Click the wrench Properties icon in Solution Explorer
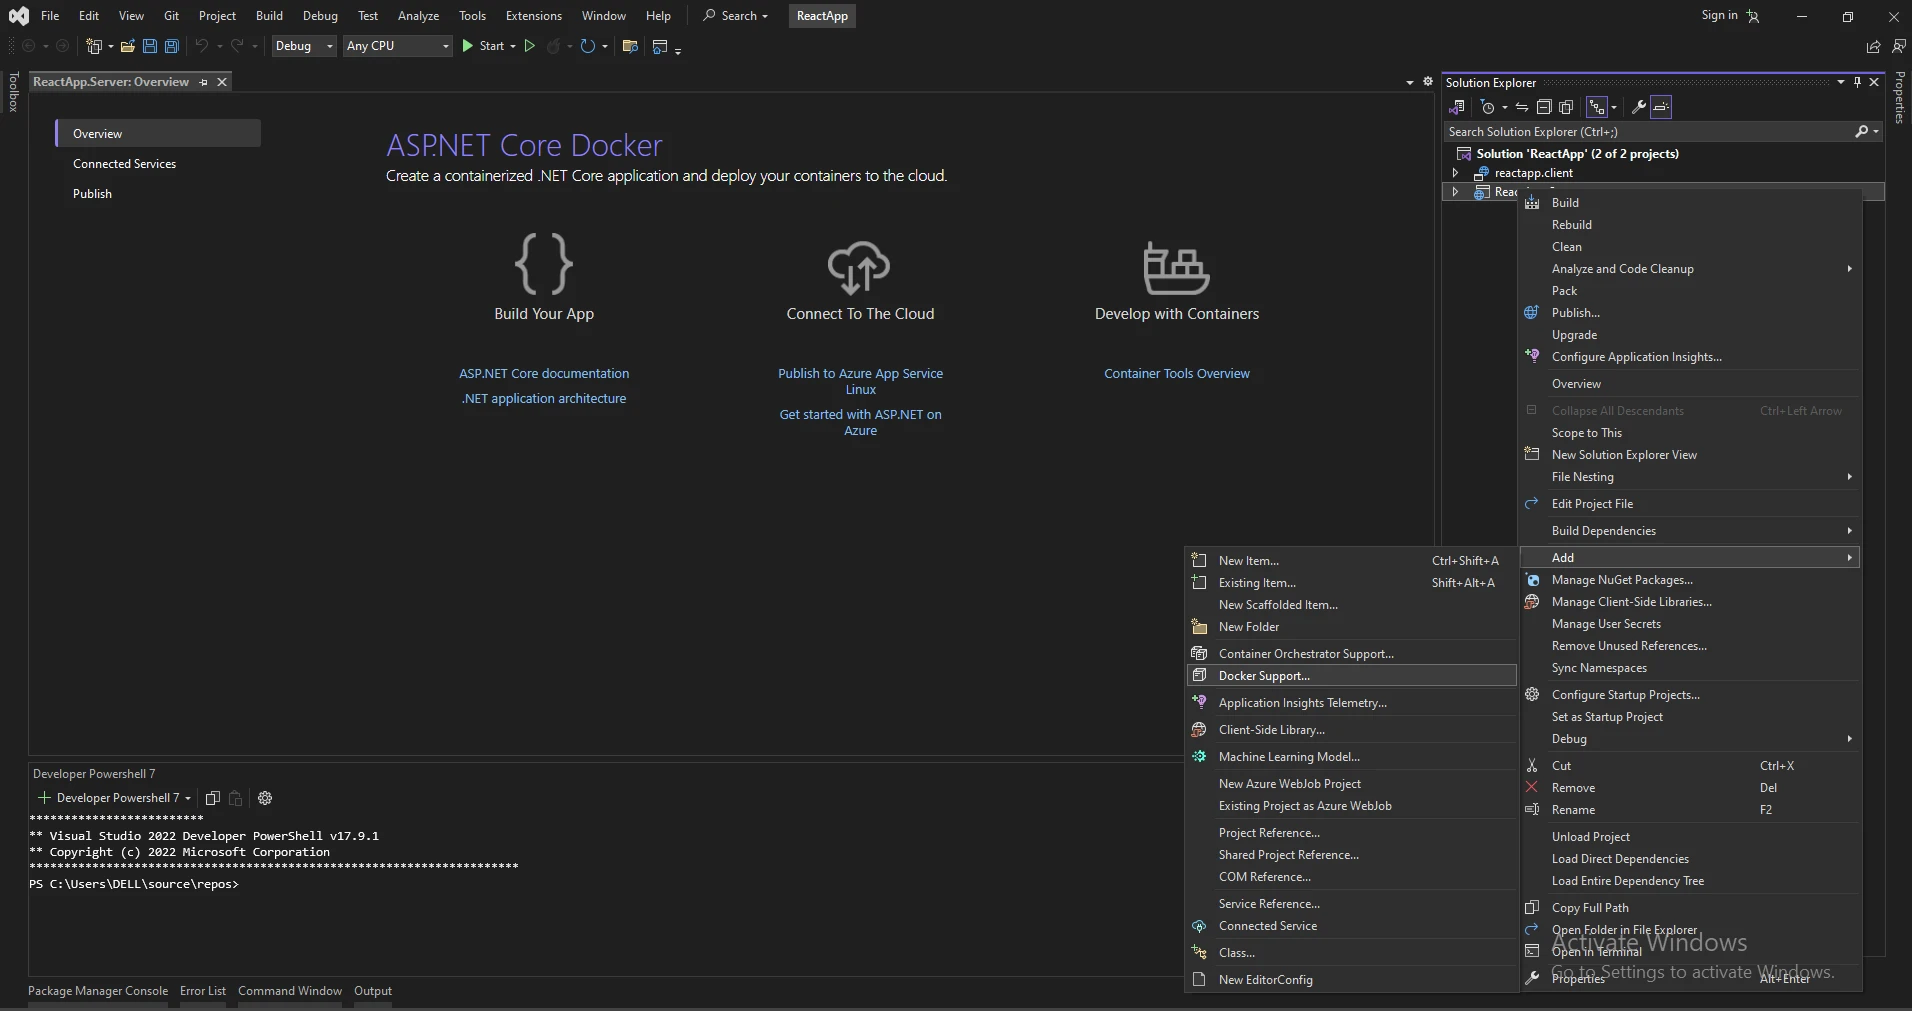 [x=1638, y=107]
